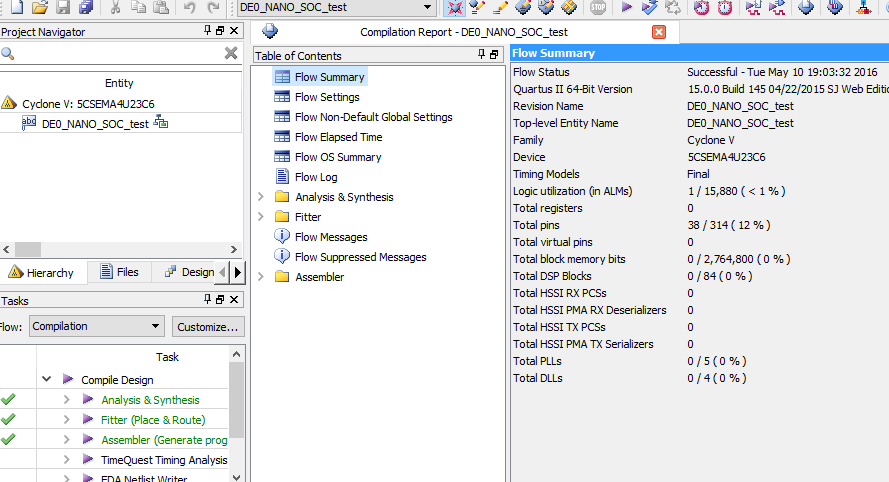Open Flow OS Summary report

tap(338, 157)
